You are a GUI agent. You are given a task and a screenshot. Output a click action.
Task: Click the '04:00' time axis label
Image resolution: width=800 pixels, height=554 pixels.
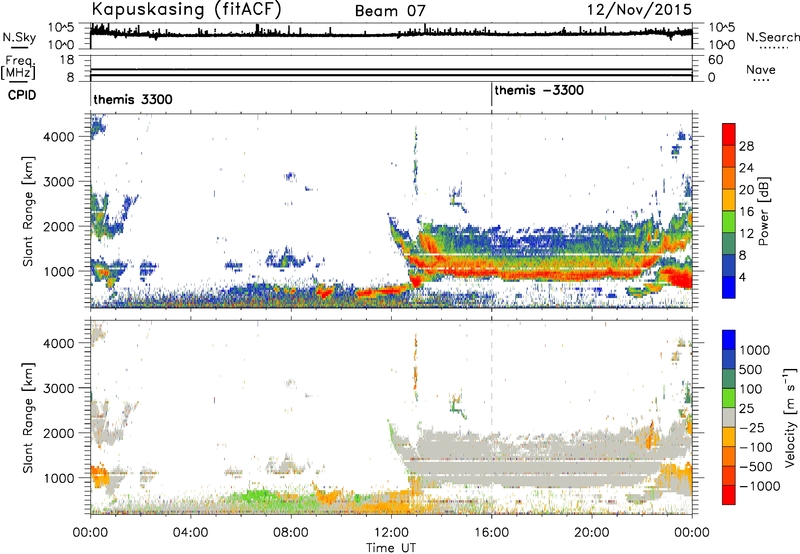click(x=190, y=533)
